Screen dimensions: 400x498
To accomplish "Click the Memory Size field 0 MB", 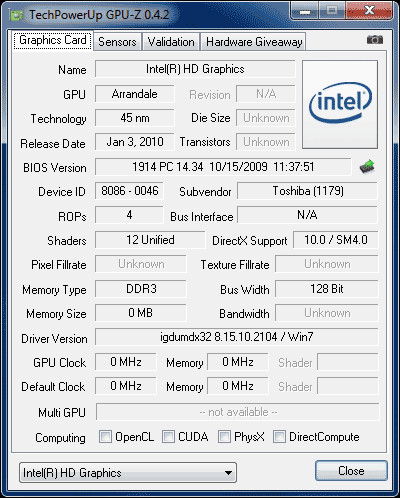I will click(141, 313).
